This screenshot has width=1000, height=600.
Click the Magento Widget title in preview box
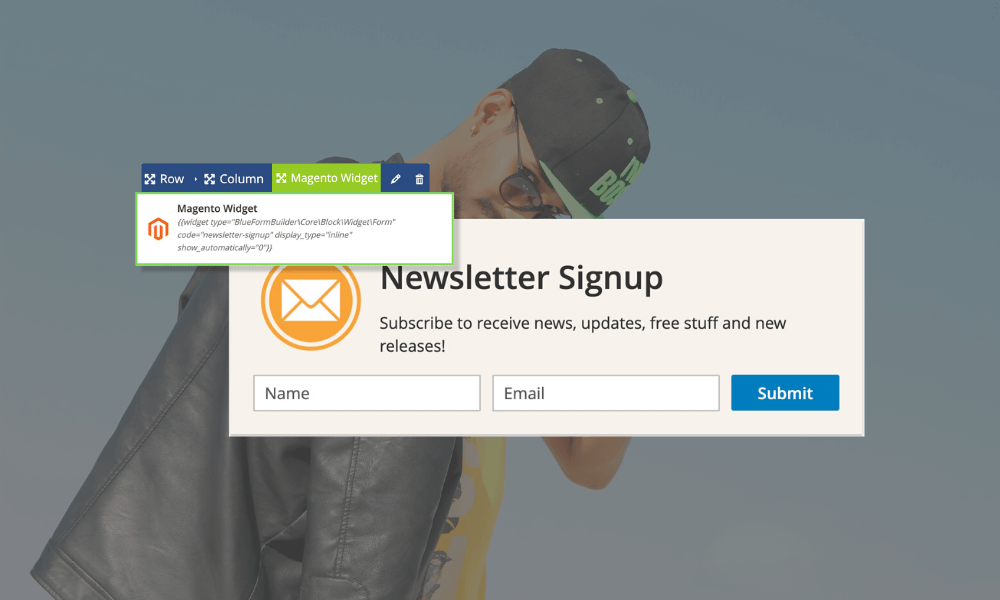pos(217,209)
